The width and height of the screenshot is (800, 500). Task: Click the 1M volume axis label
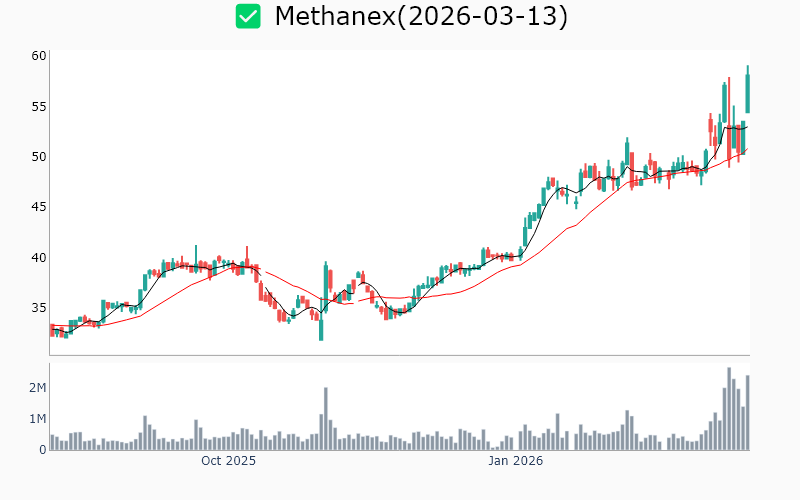click(37, 419)
